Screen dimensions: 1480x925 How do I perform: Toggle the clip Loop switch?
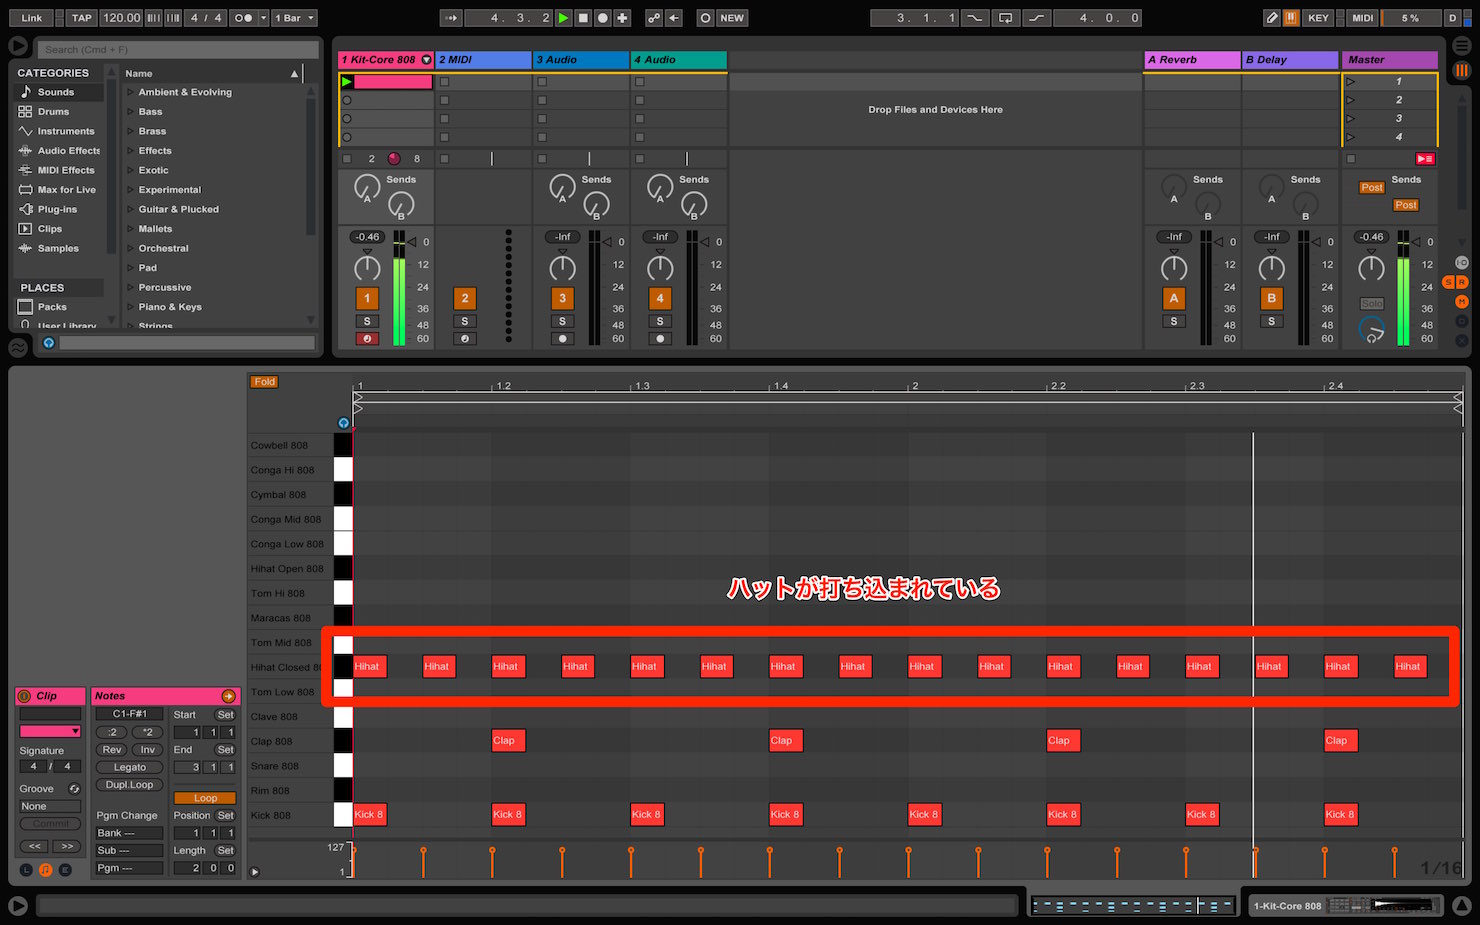(205, 798)
